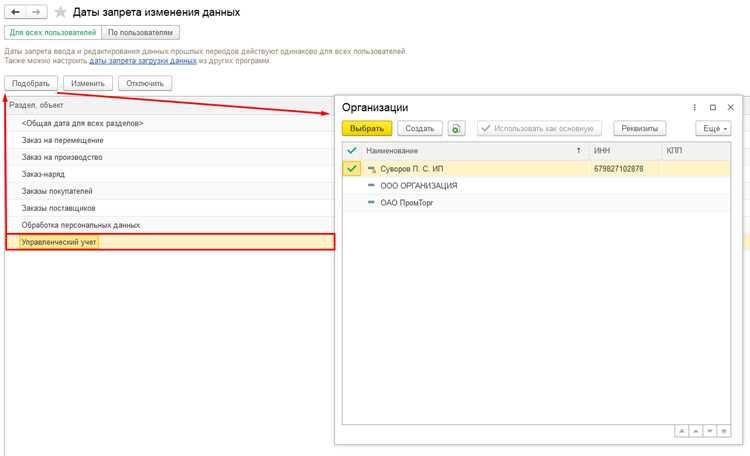Image resolution: width=750 pixels, height=456 pixels.
Task: Click the yellow Выбрать button
Action: coord(367,128)
